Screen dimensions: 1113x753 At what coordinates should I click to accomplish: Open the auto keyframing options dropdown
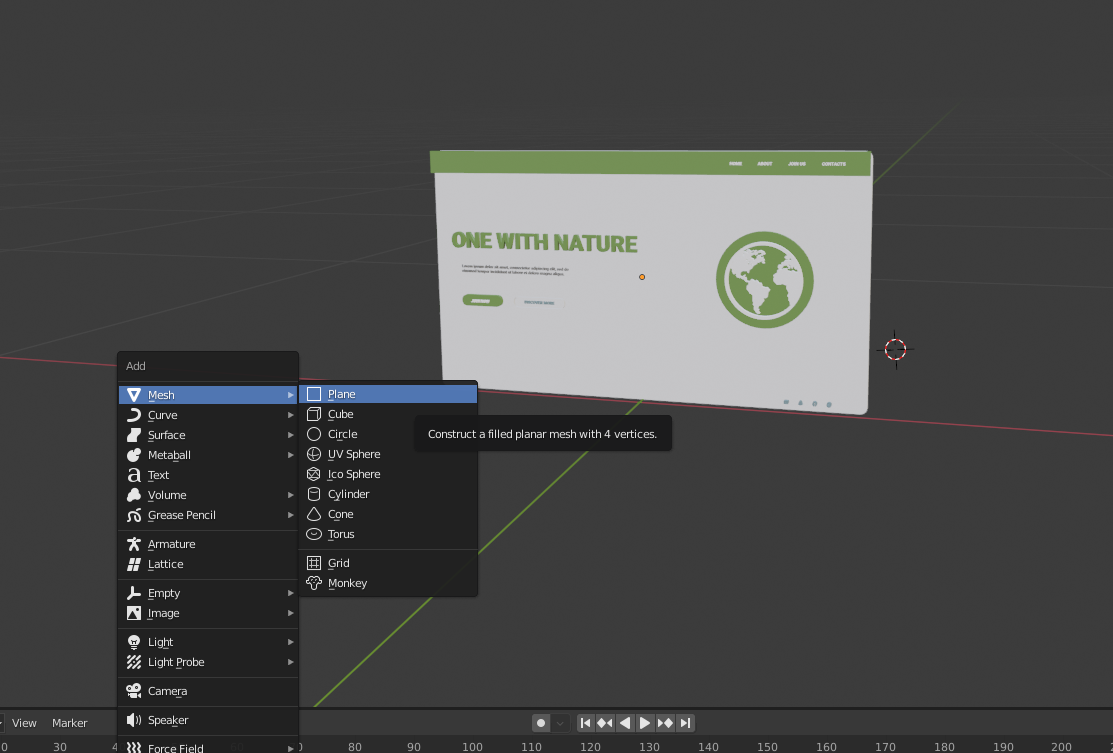point(560,722)
